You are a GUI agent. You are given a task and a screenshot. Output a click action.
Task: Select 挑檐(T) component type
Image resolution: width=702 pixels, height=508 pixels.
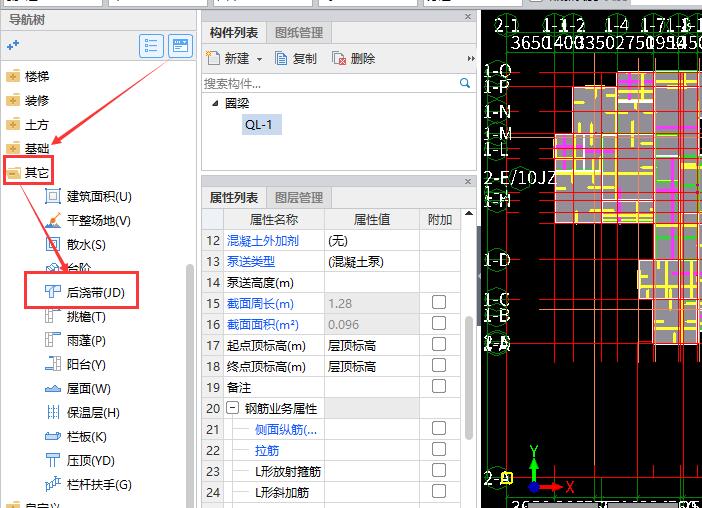point(86,317)
